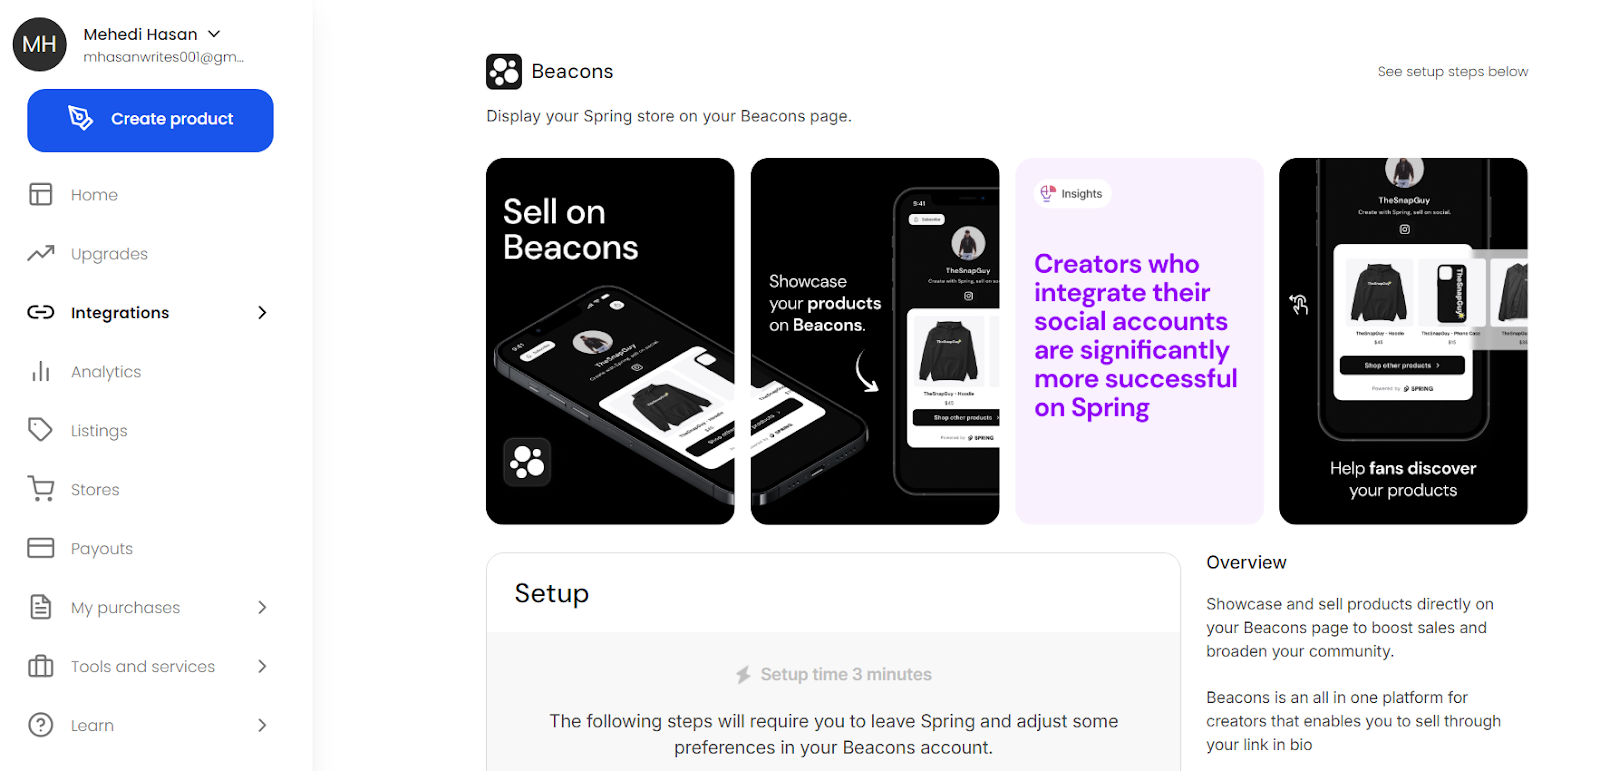1600x771 pixels.
Task: Open the Analytics bar chart icon
Action: point(40,371)
